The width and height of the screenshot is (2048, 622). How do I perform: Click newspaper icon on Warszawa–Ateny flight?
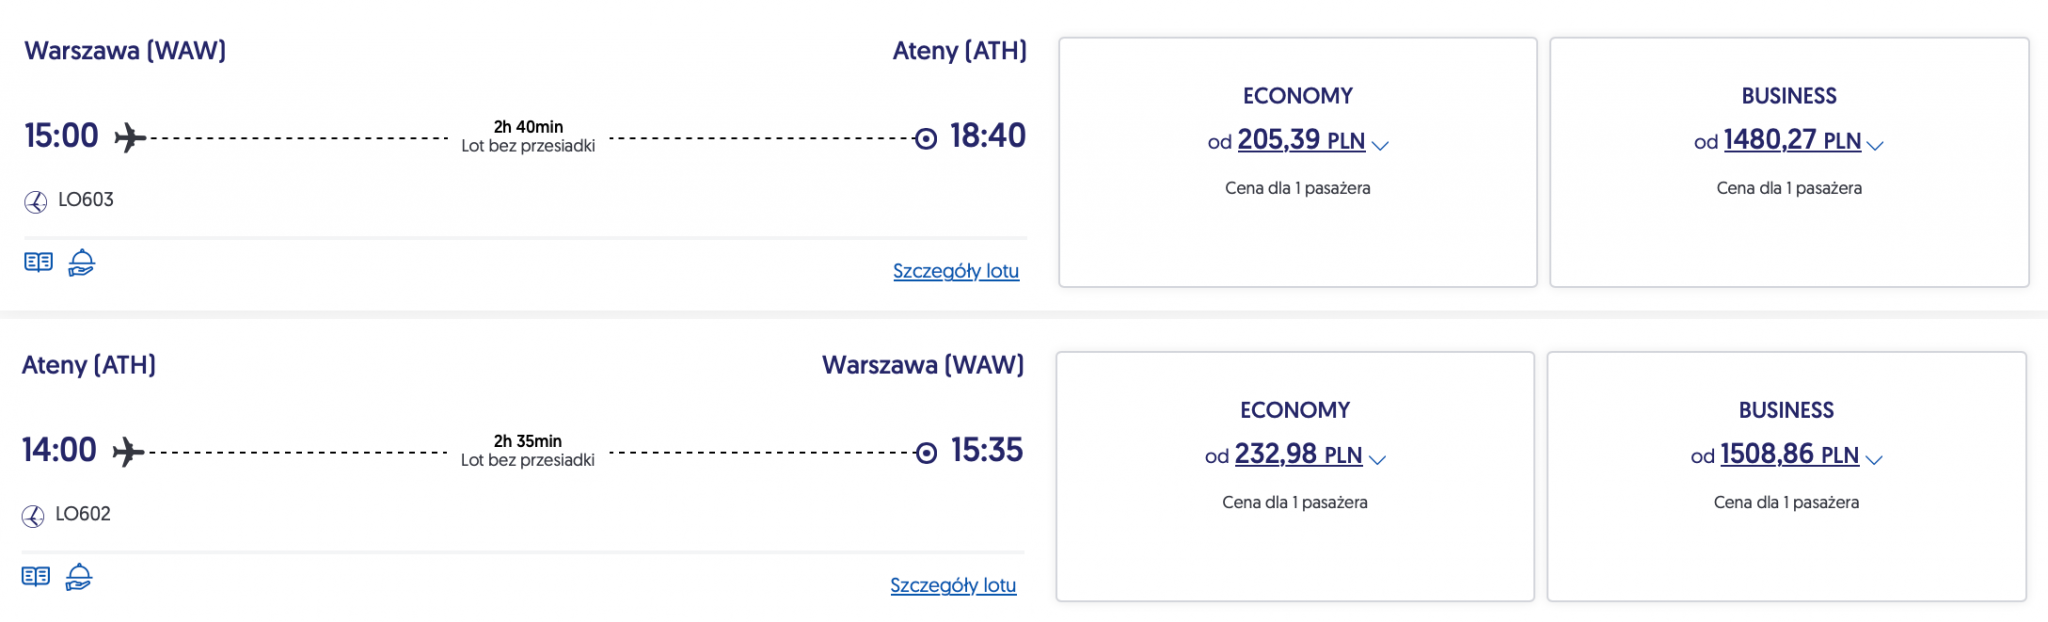coord(38,262)
